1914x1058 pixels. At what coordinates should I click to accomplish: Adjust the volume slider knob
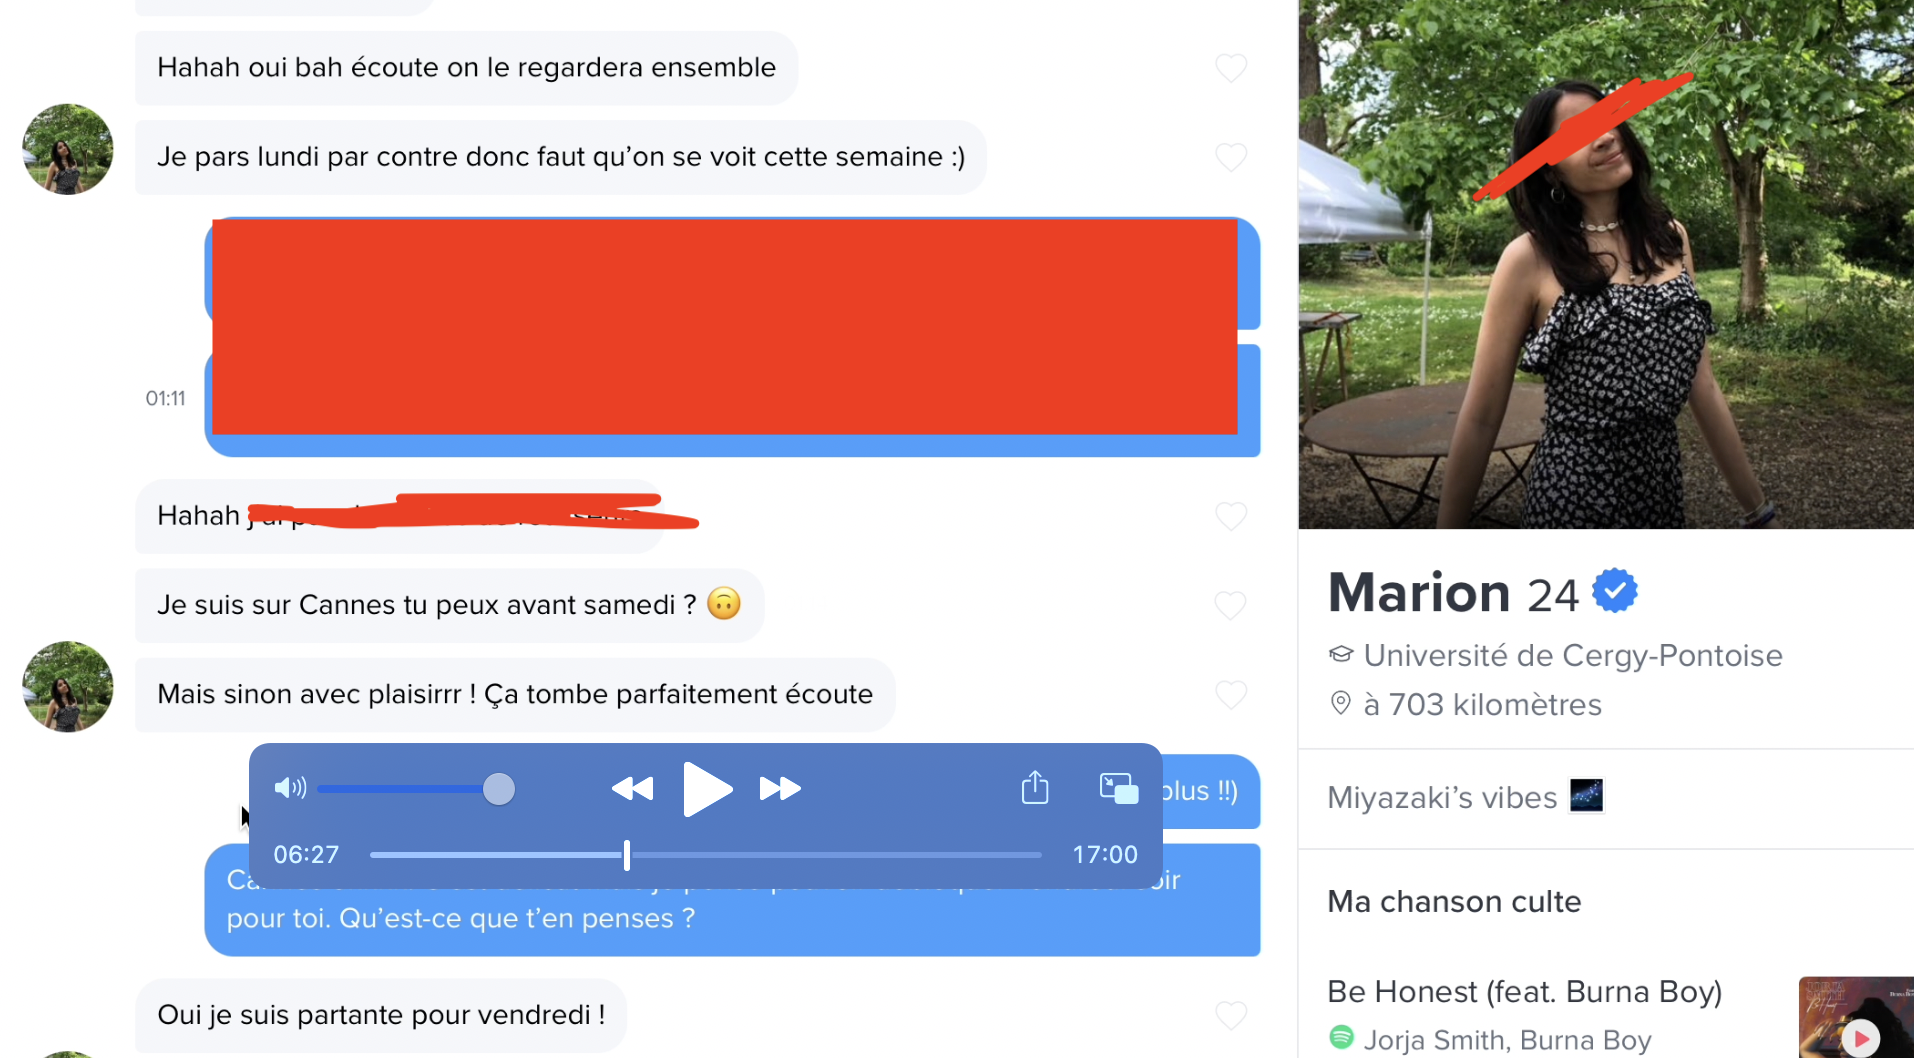[498, 789]
